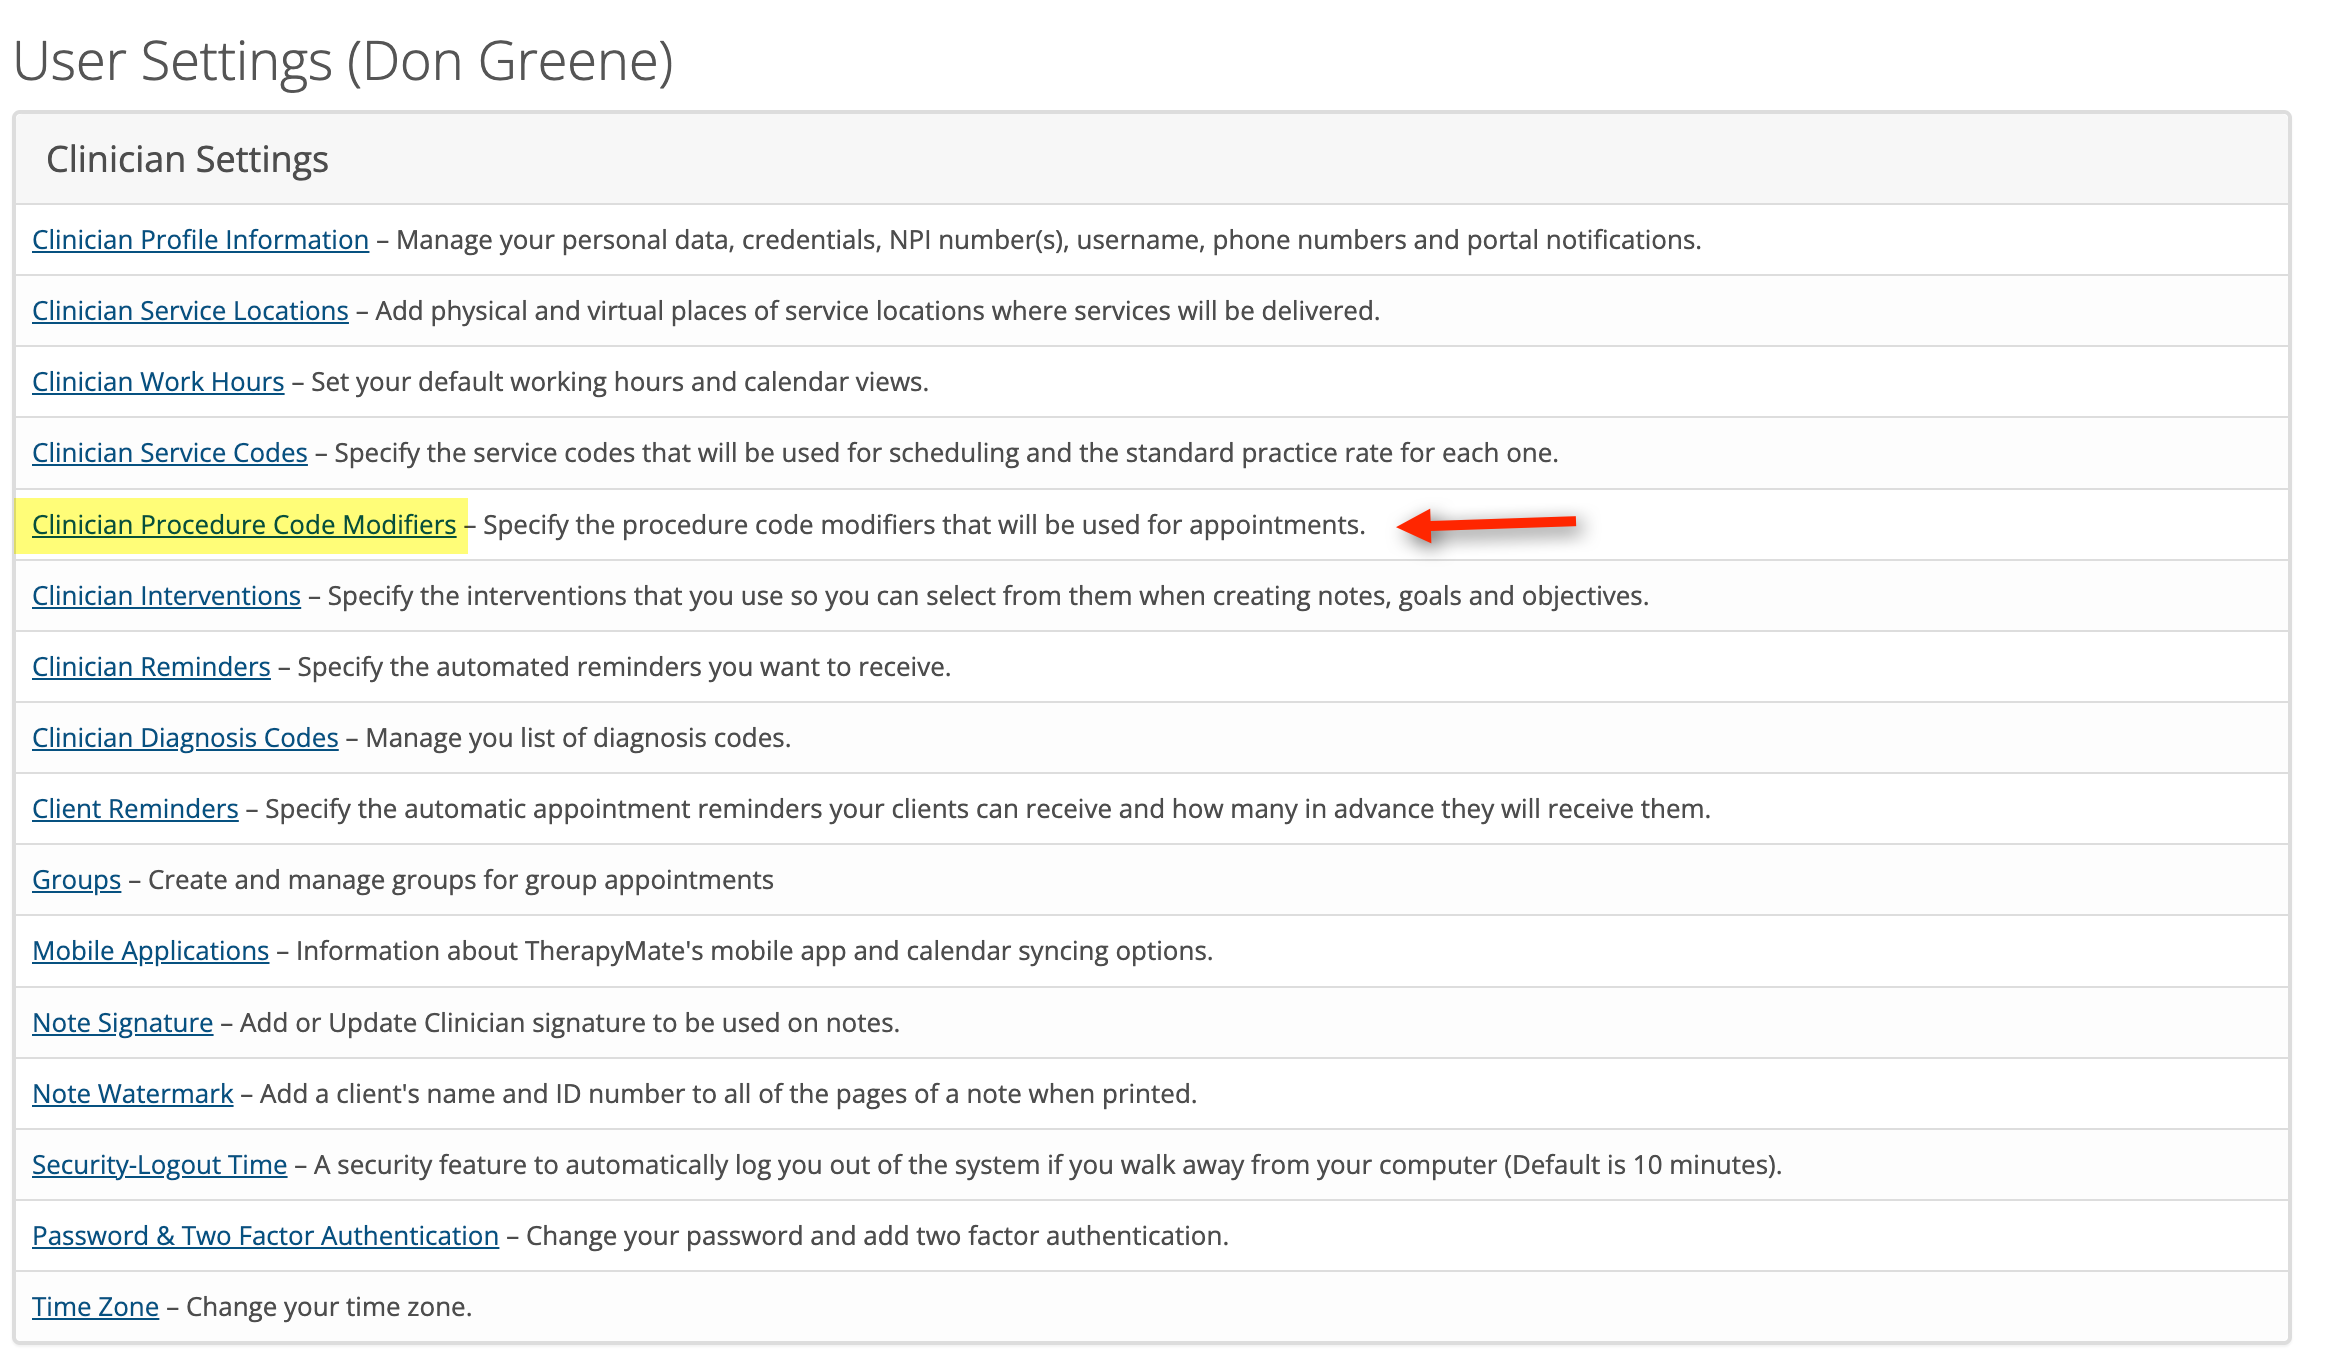Open Clinician Profile Information link

click(x=200, y=240)
